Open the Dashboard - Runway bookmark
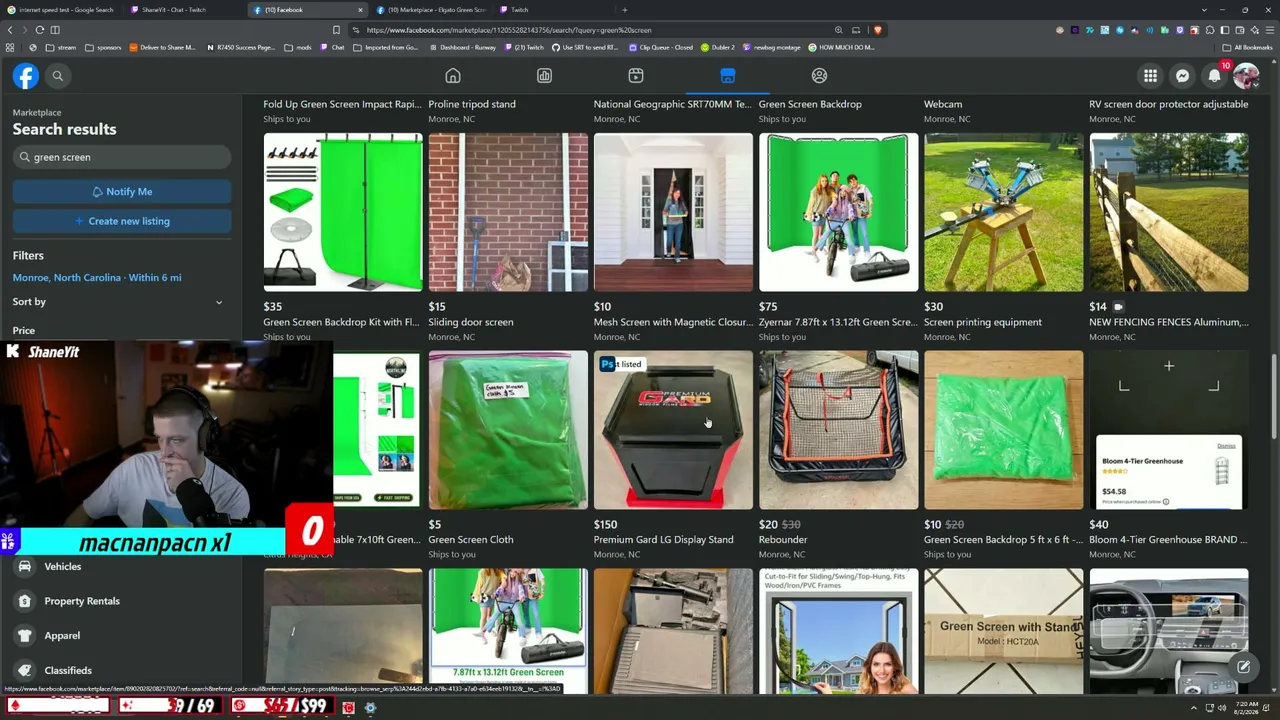This screenshot has width=1280, height=720. coord(464,47)
